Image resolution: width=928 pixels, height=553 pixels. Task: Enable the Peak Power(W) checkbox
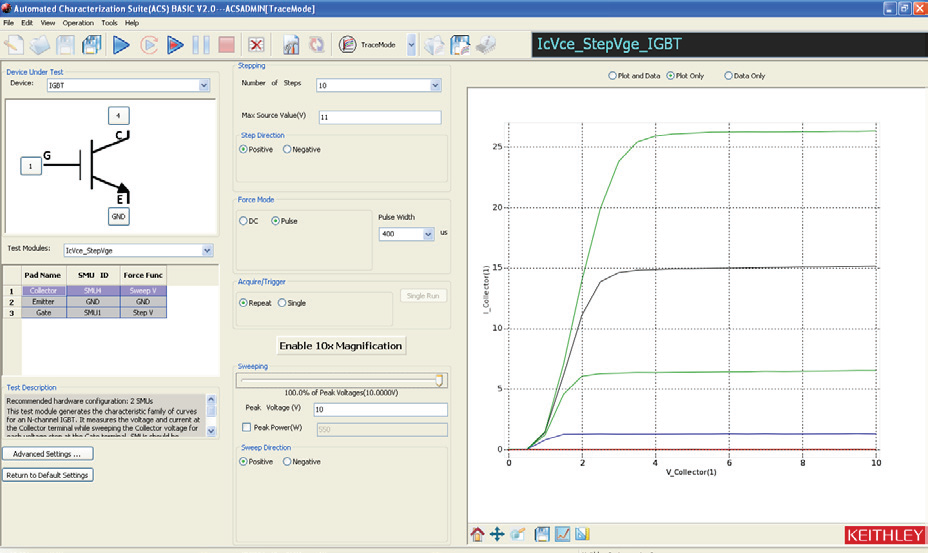(x=246, y=428)
